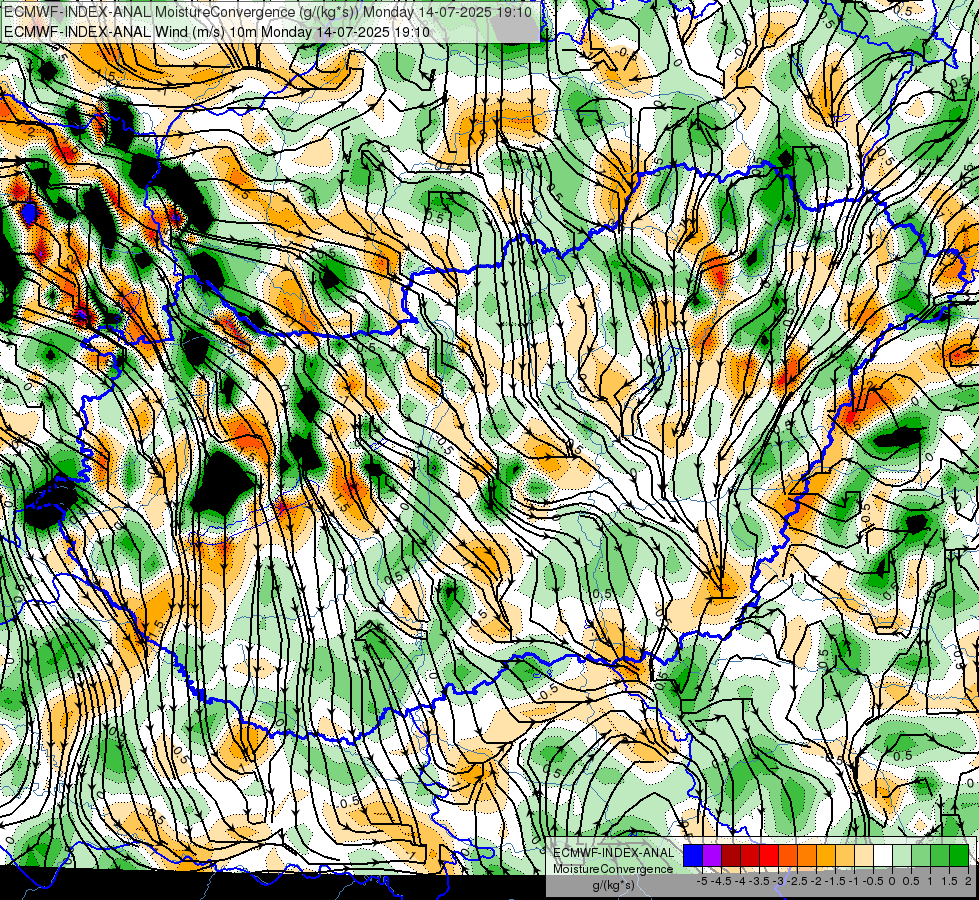979x900 pixels.
Task: Click the legend label ECMWF-INDEX-ANAL
Action: tap(613, 853)
